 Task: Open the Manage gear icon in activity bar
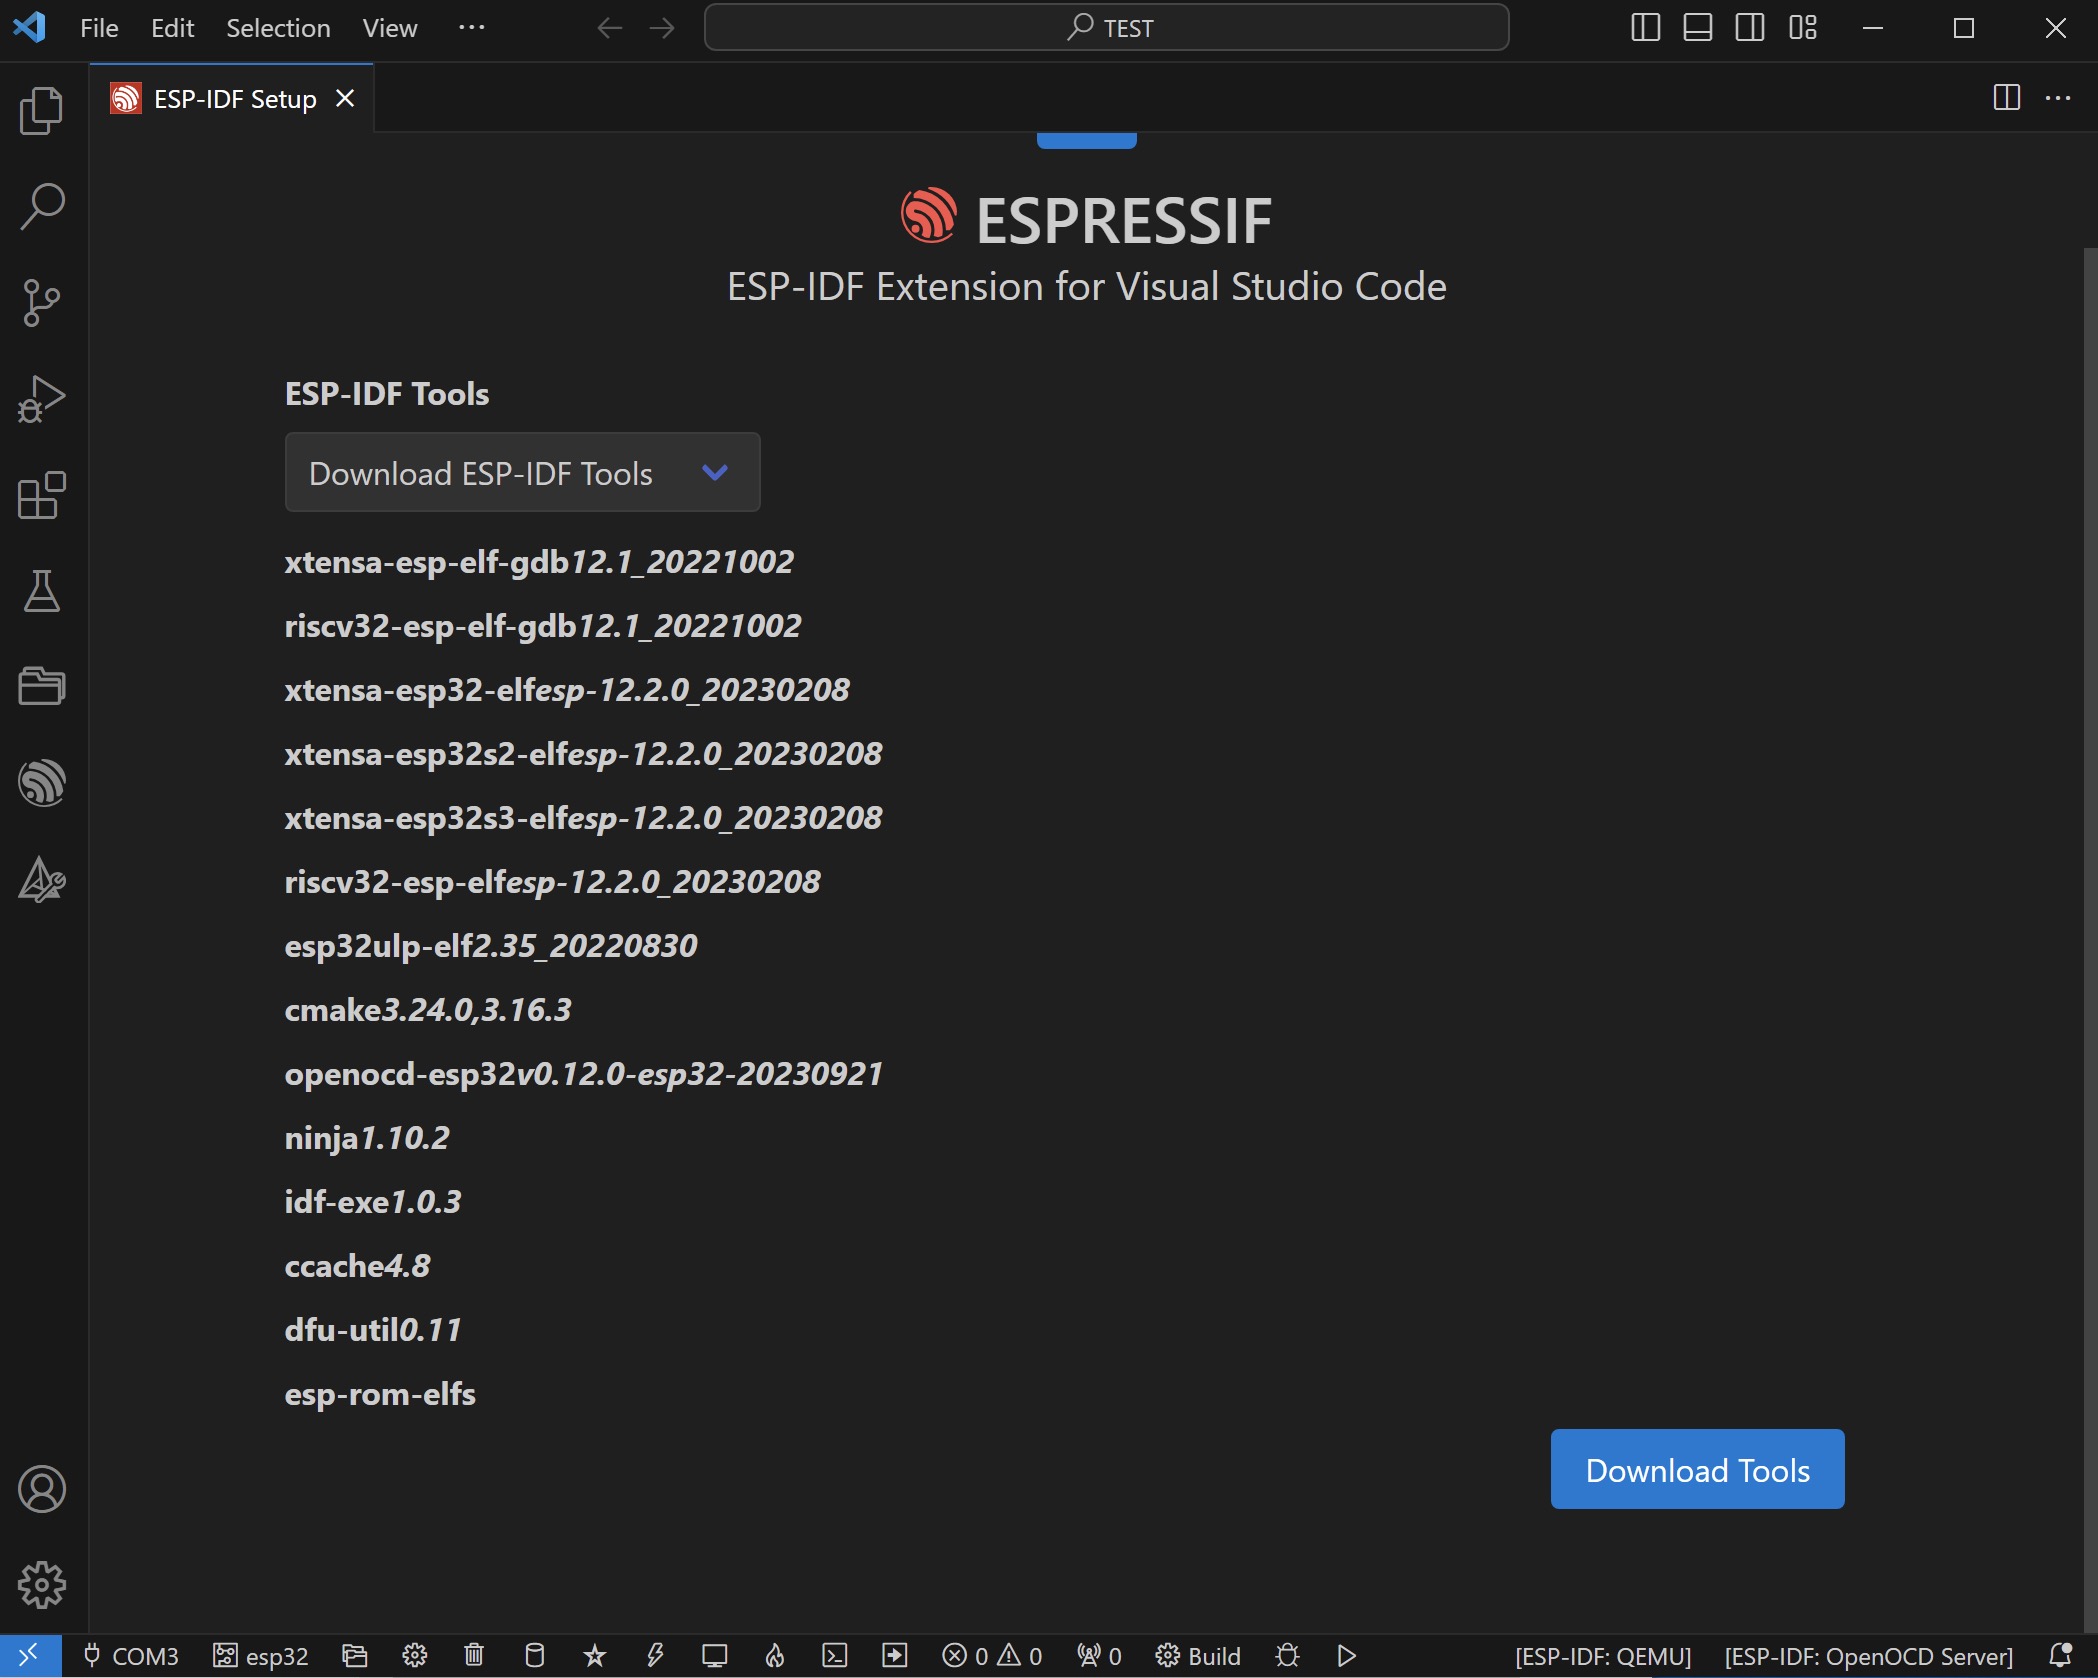[x=42, y=1585]
